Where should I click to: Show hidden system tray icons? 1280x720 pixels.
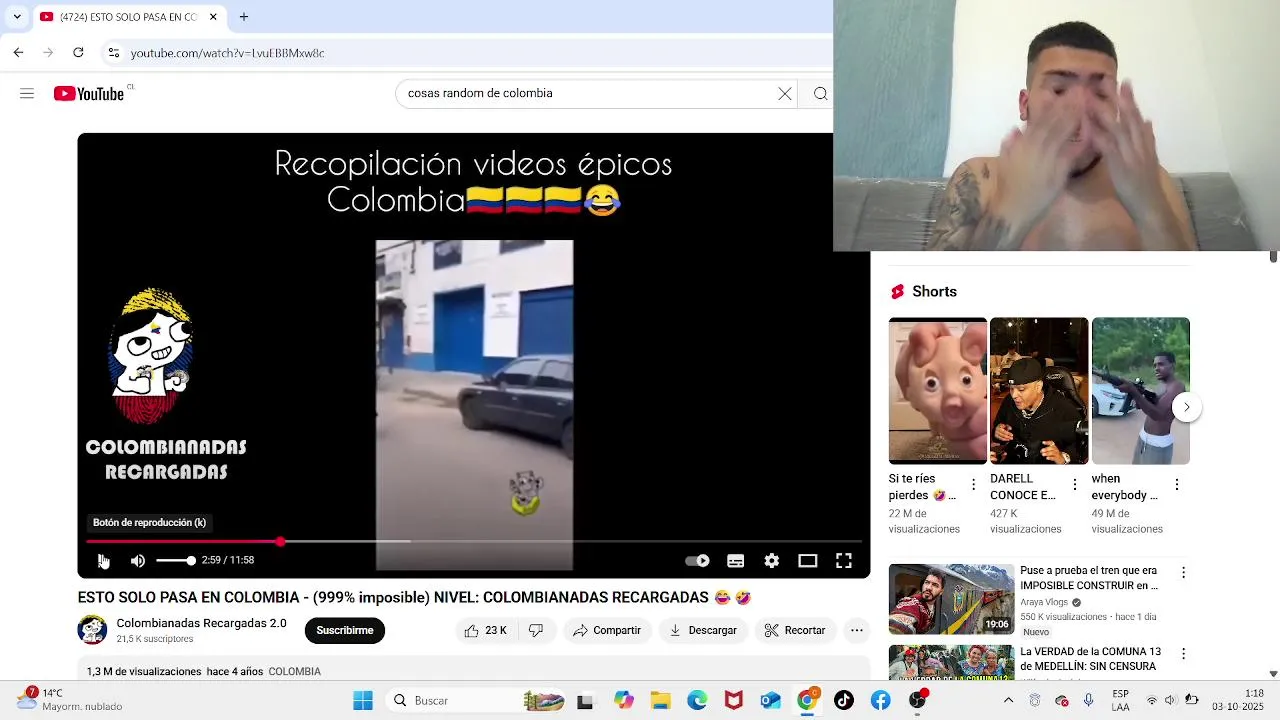(x=1008, y=701)
